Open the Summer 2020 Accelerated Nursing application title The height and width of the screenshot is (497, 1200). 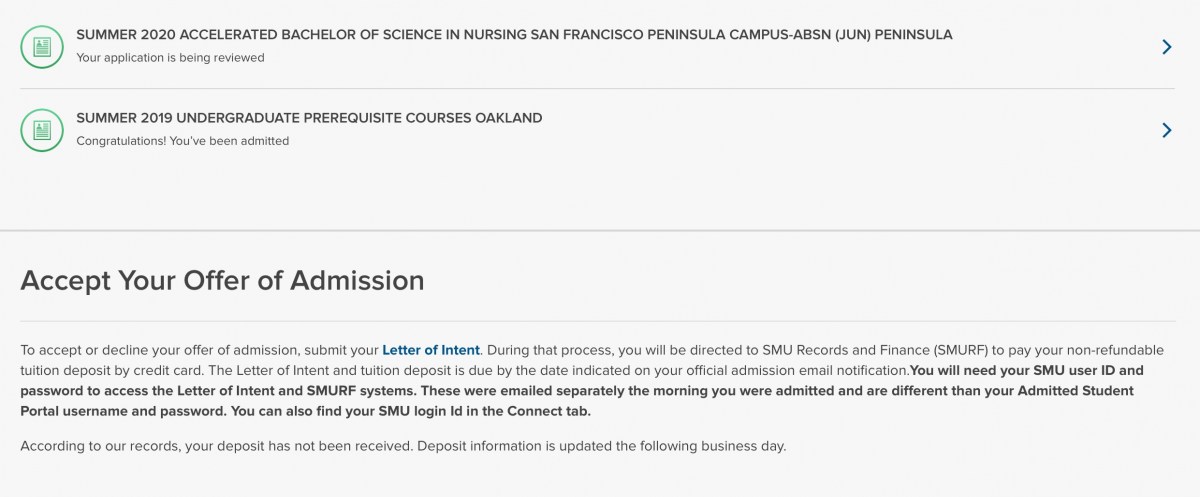[514, 35]
